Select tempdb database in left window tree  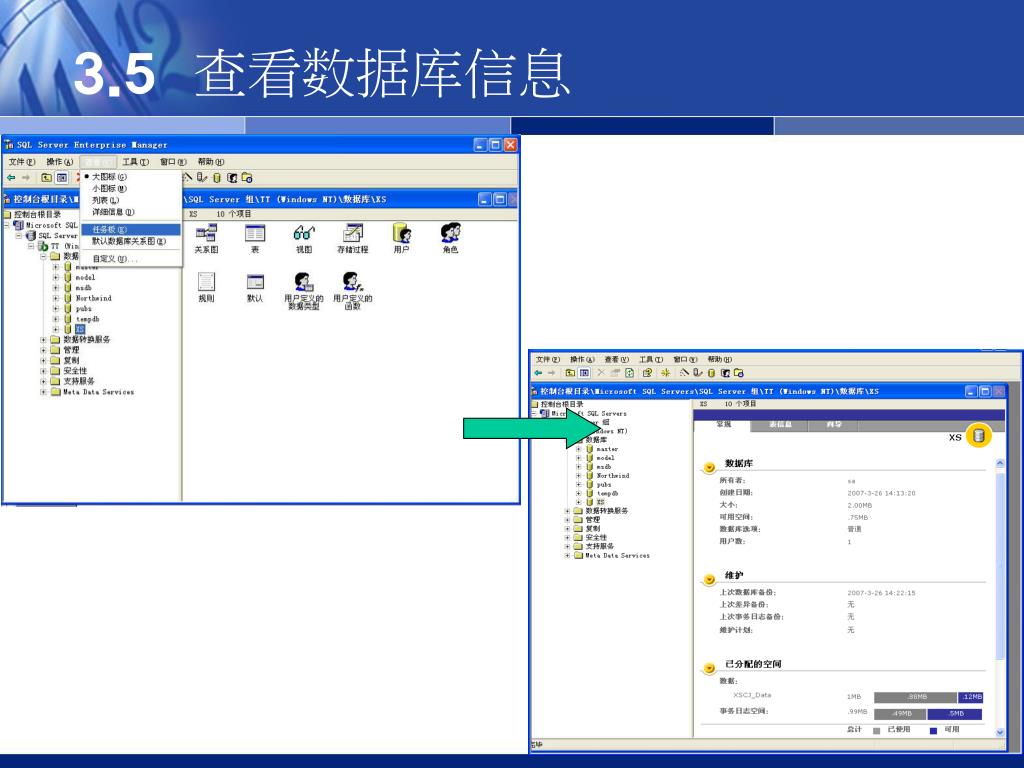pyautogui.click(x=88, y=319)
